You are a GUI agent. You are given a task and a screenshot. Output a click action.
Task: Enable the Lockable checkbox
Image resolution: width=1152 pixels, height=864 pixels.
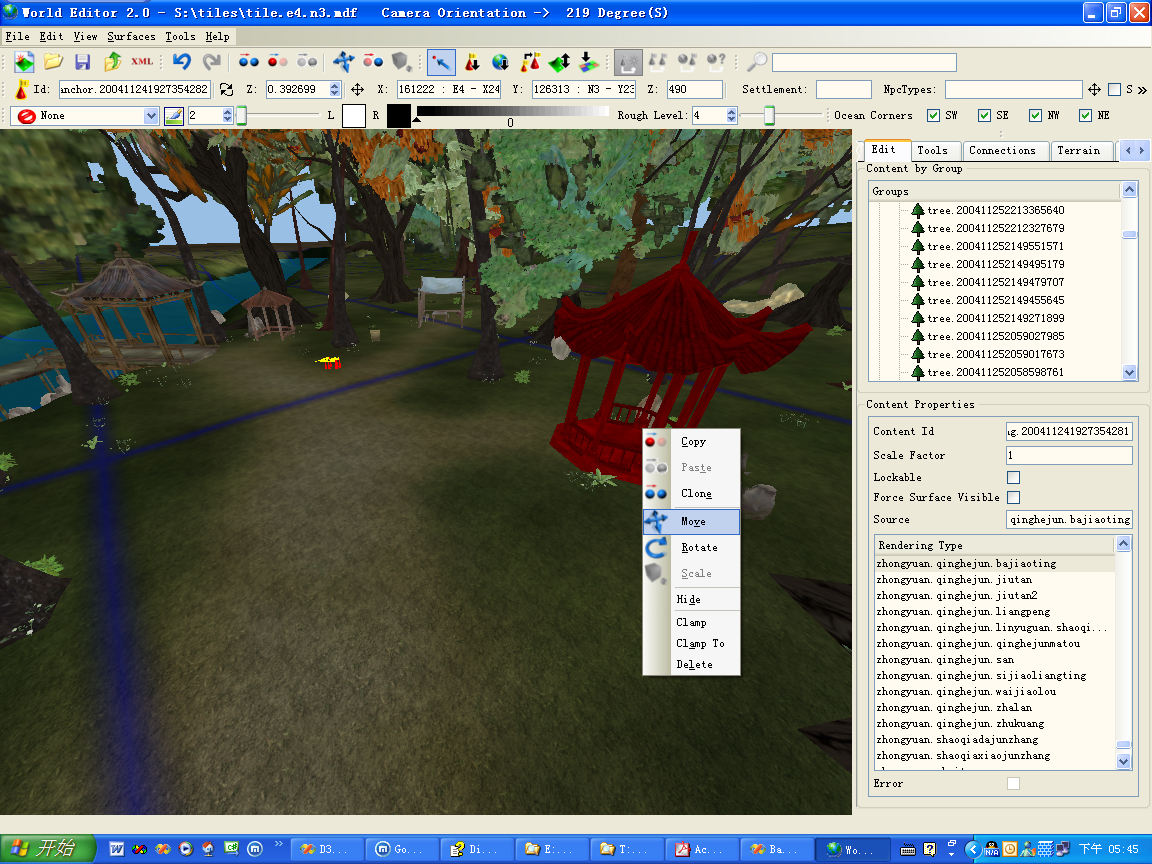tap(1013, 478)
